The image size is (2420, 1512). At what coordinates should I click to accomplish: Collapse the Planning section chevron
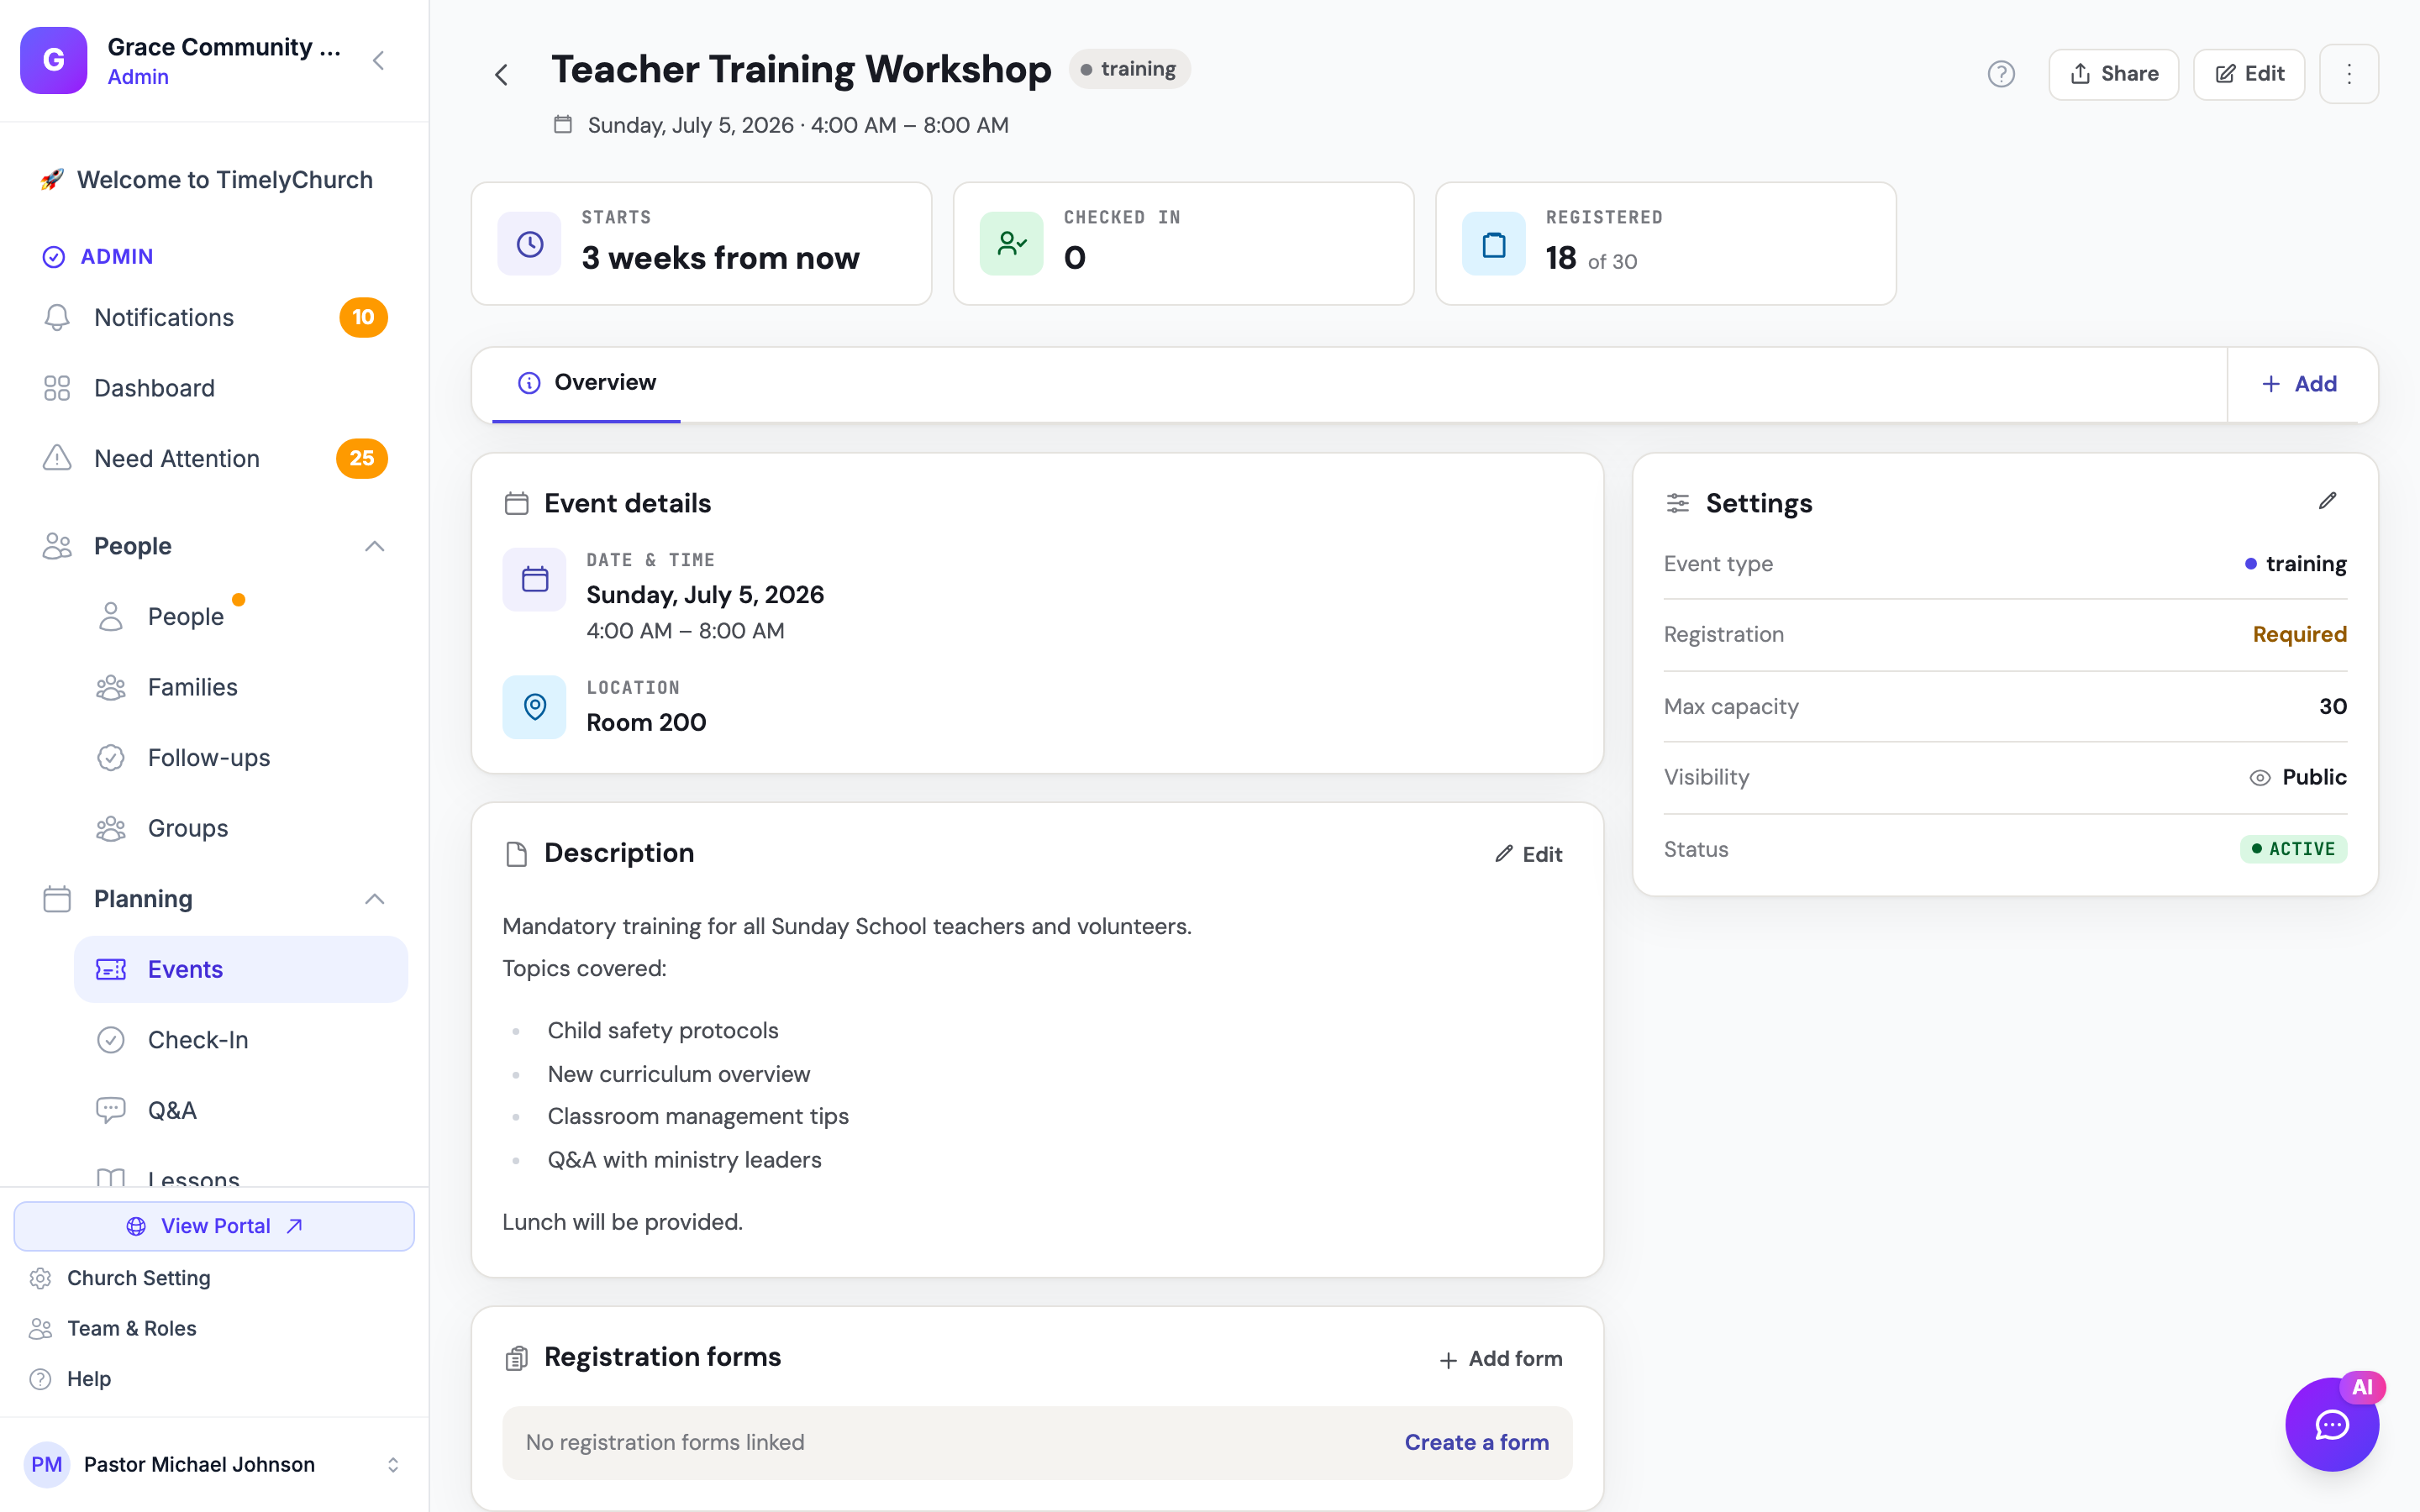click(374, 899)
